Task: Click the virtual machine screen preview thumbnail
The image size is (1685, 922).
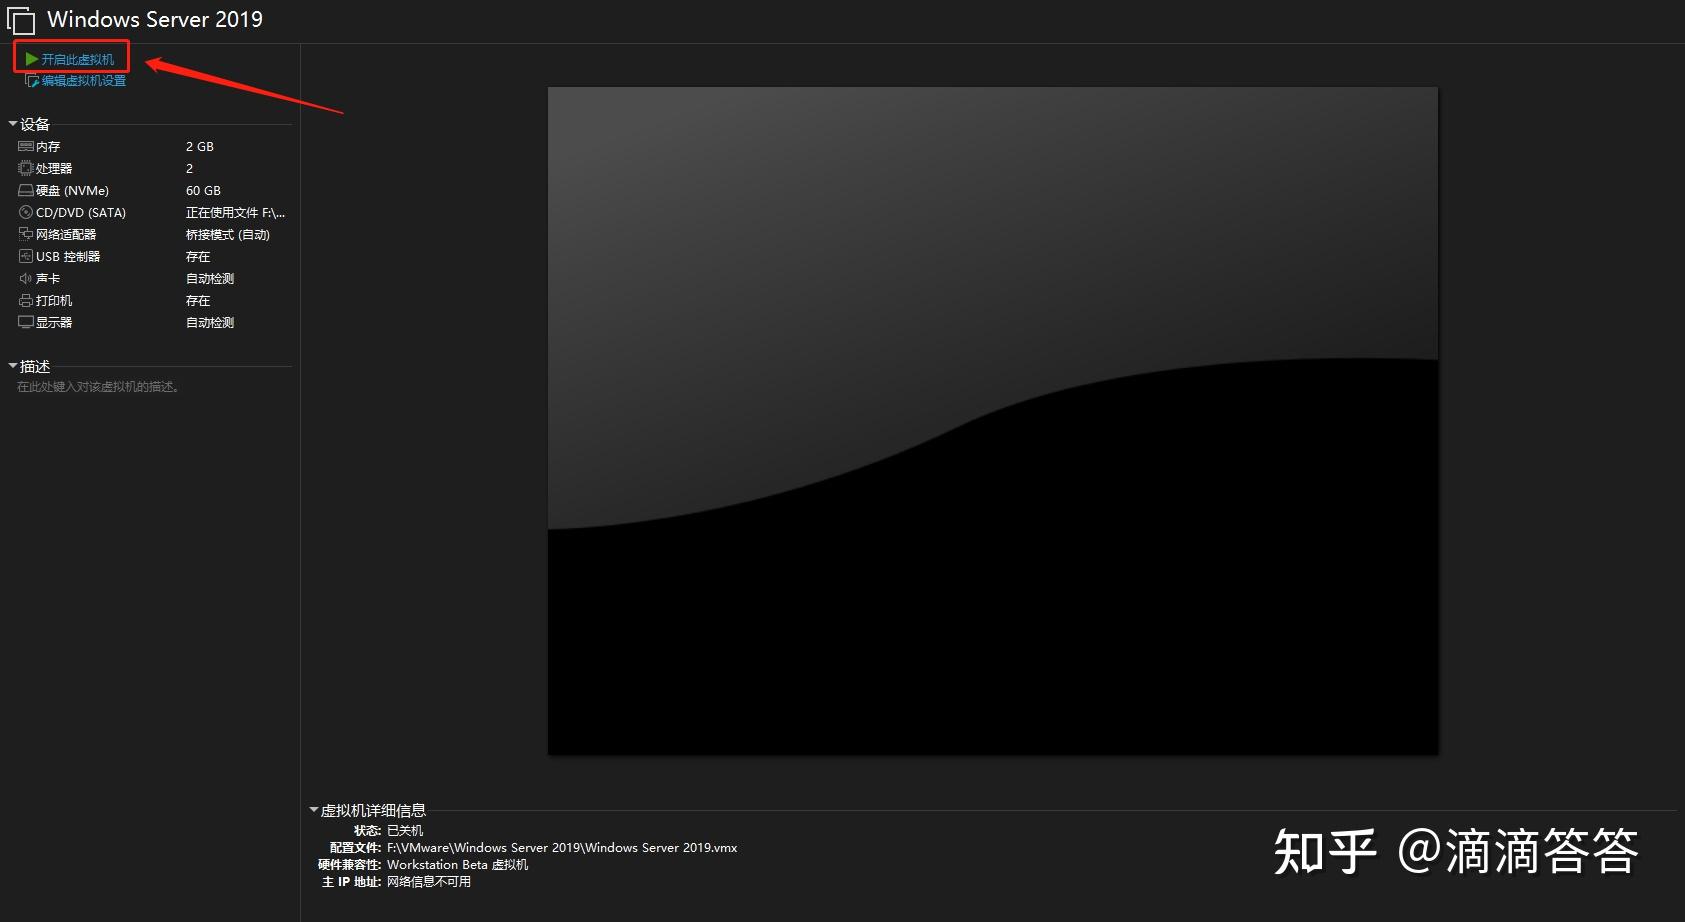Action: [993, 421]
